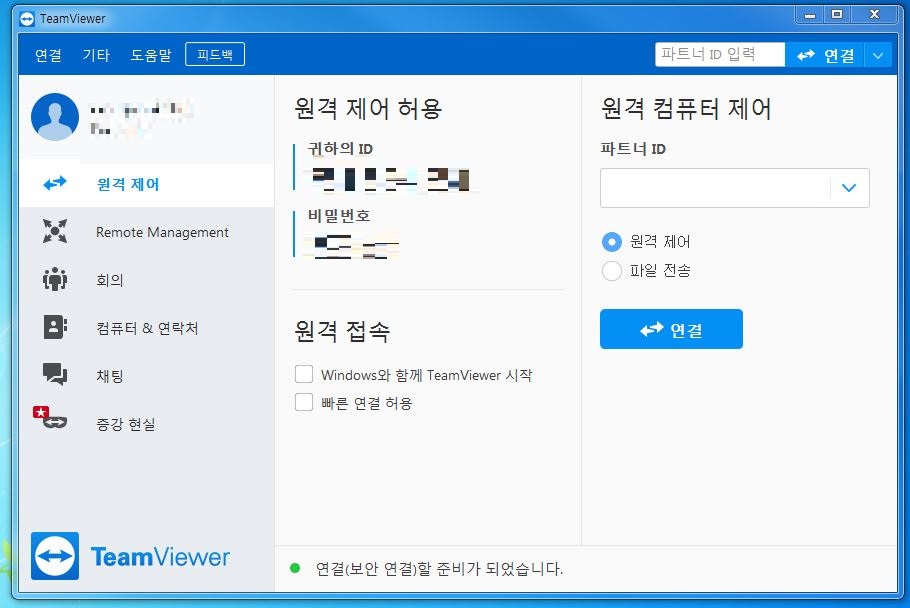Click the 원격 컴퓨터 제어 heading

[x=686, y=108]
